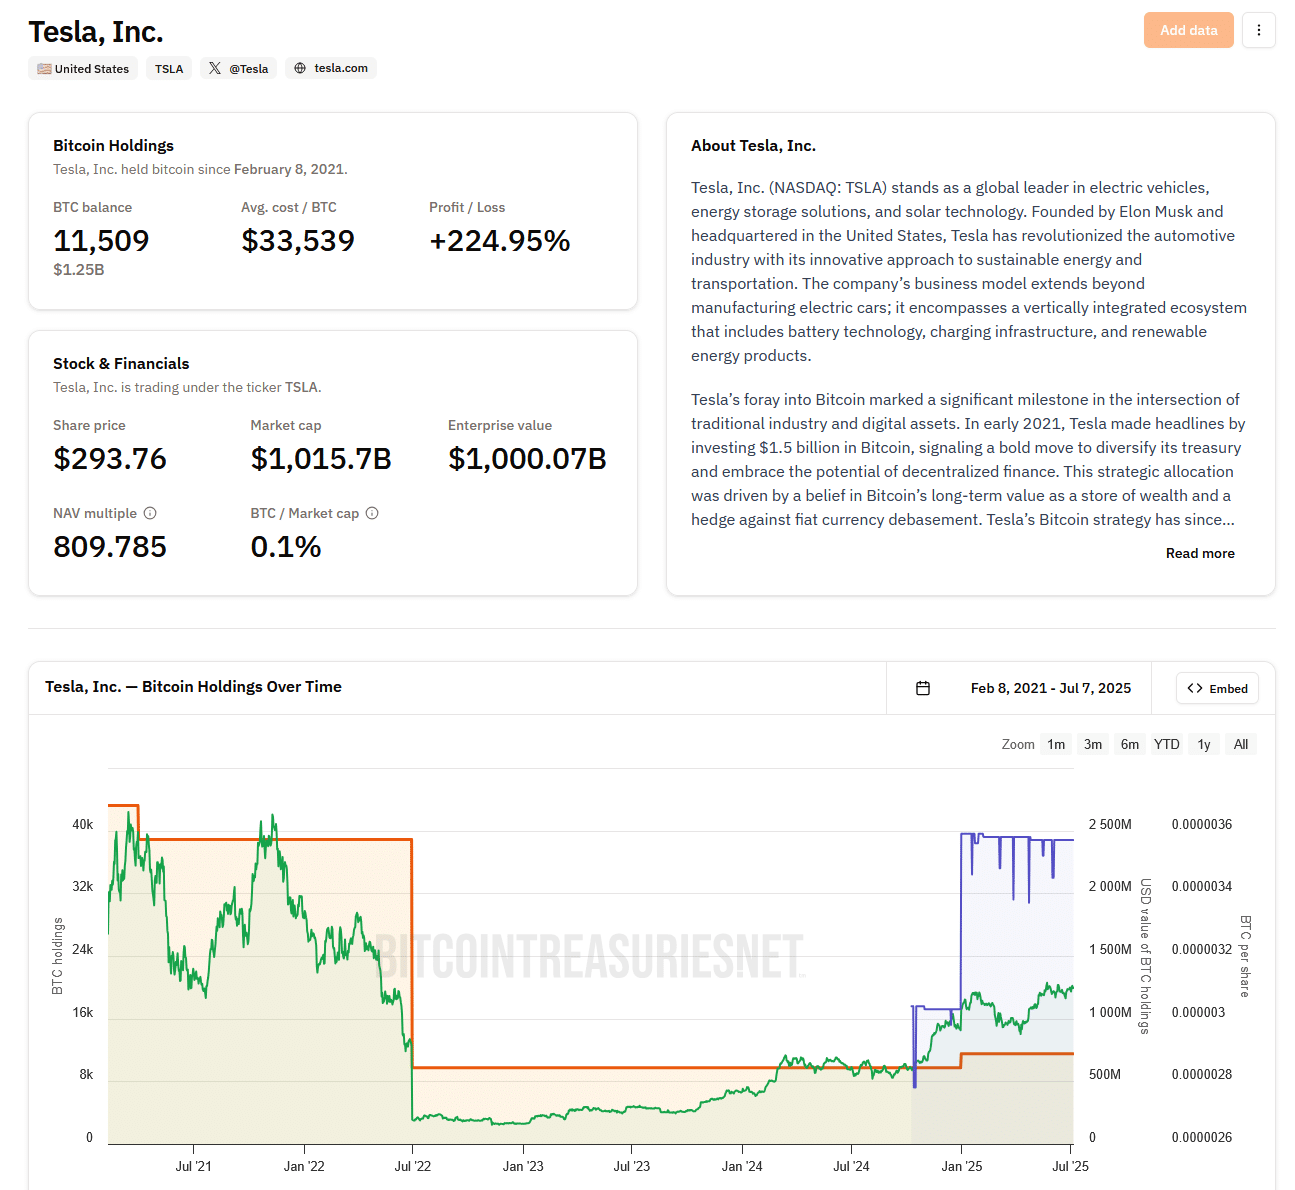Click the Add data button
The image size is (1295, 1190).
pyautogui.click(x=1189, y=30)
